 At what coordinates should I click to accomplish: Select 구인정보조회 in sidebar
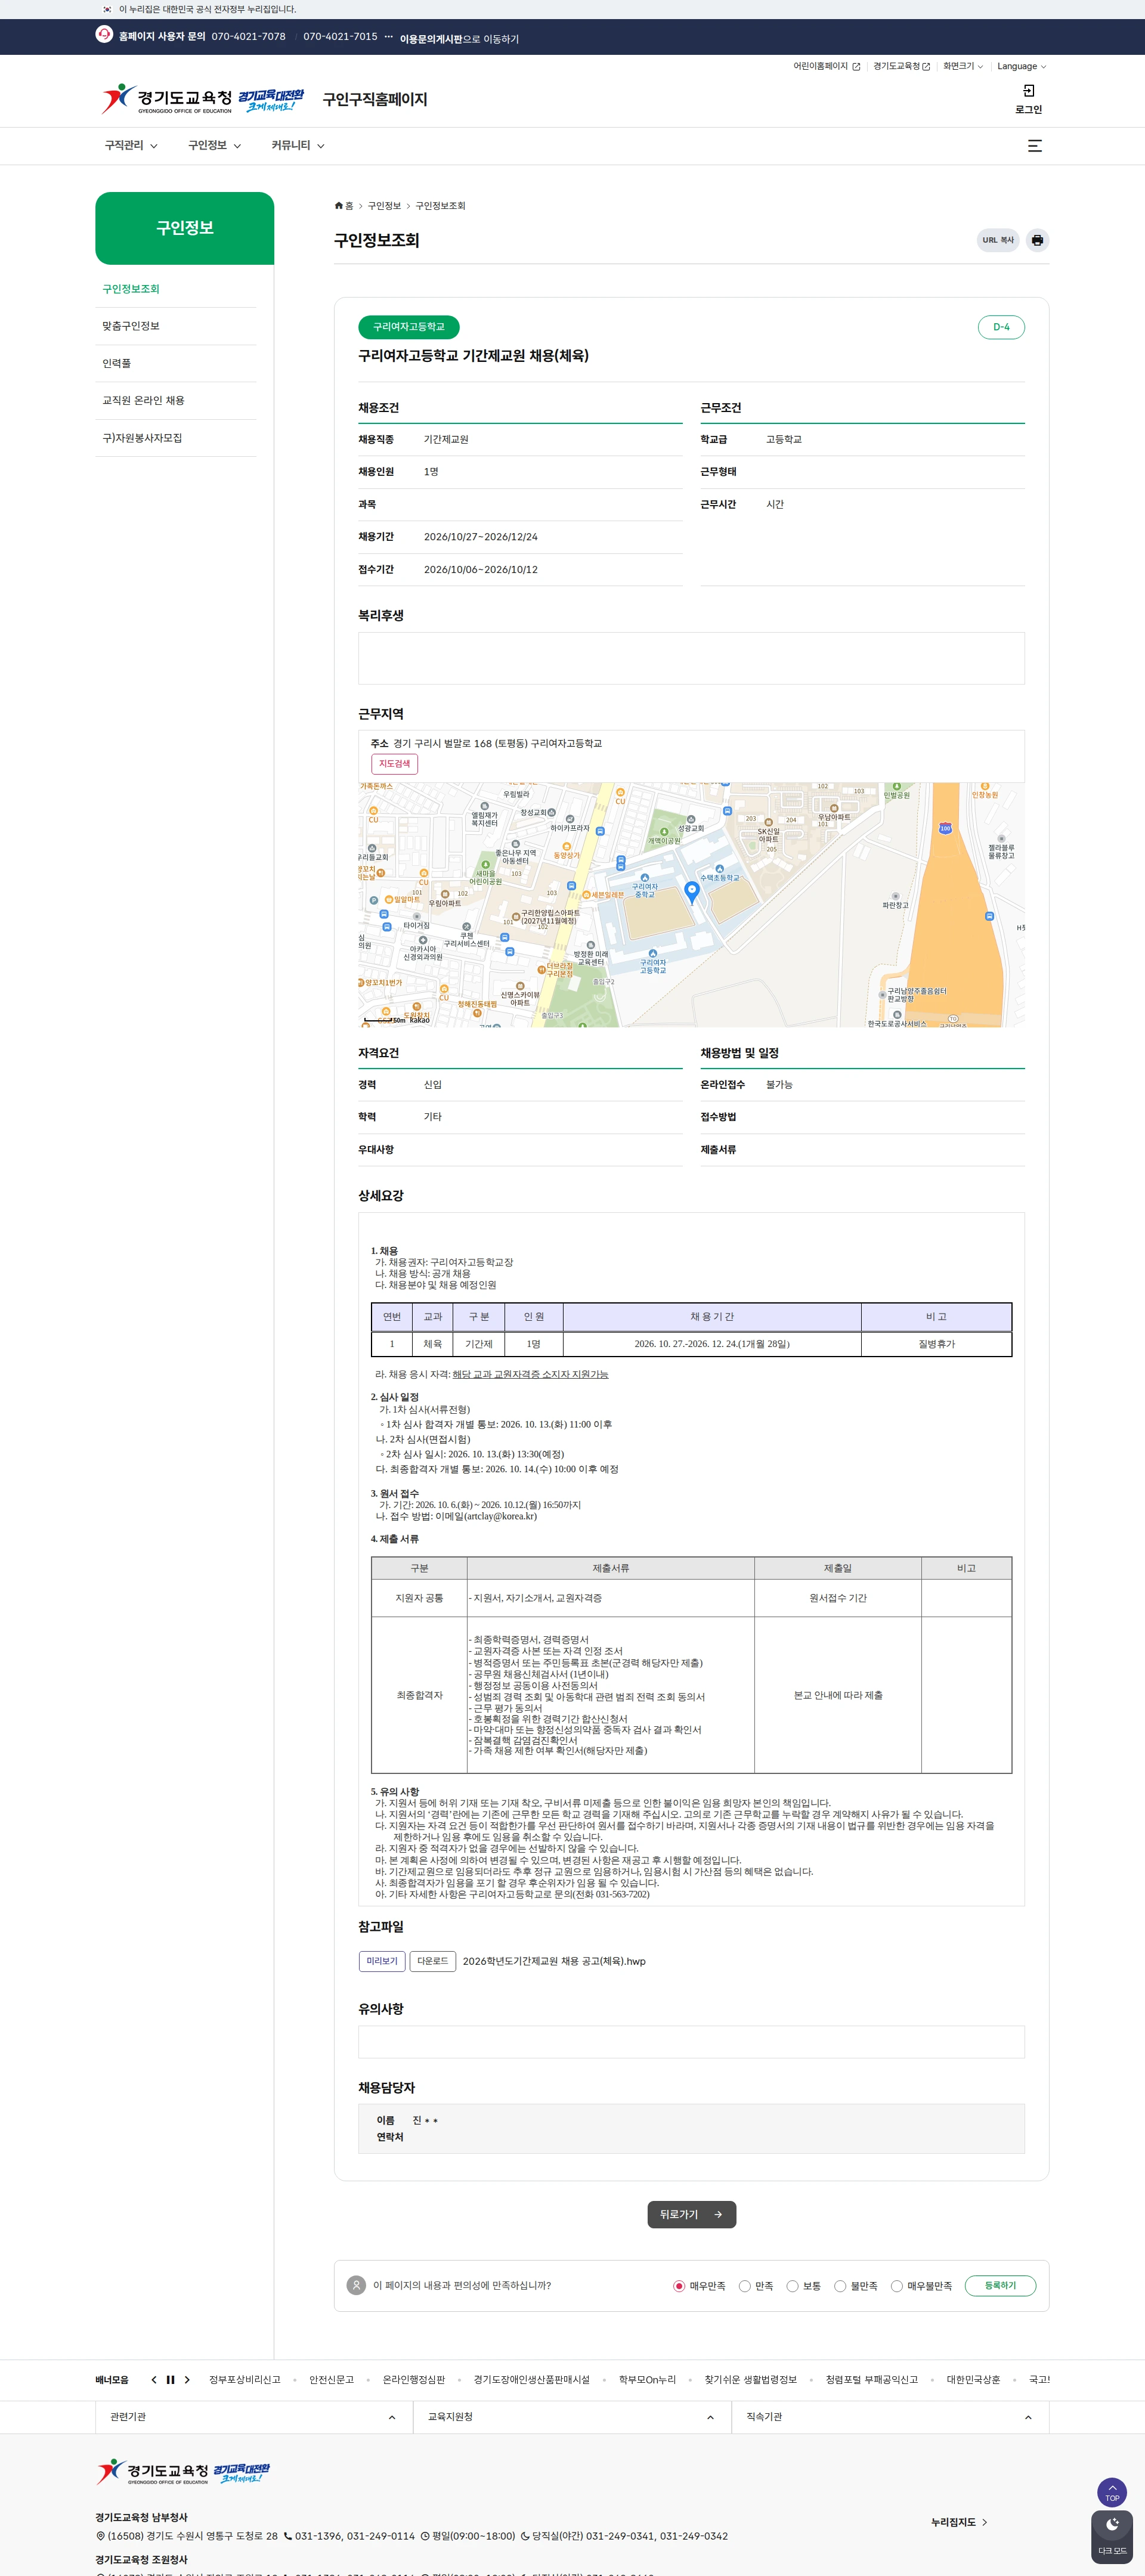(131, 289)
